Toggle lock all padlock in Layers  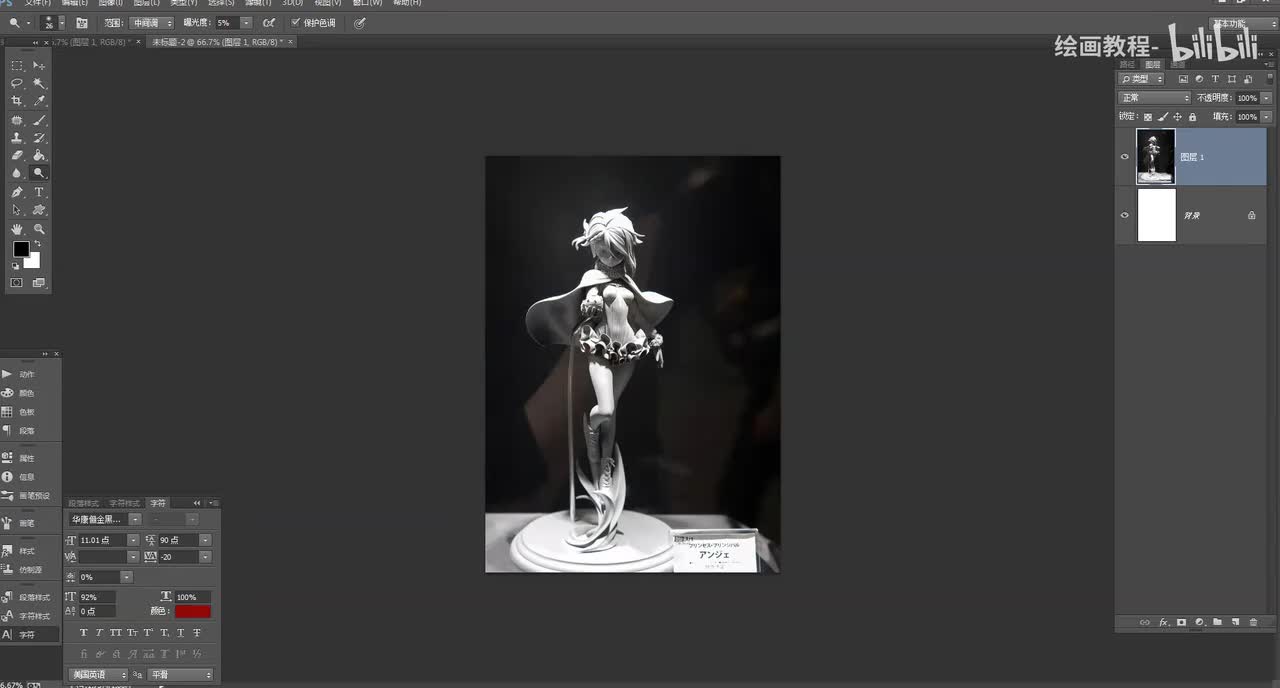coord(1192,117)
